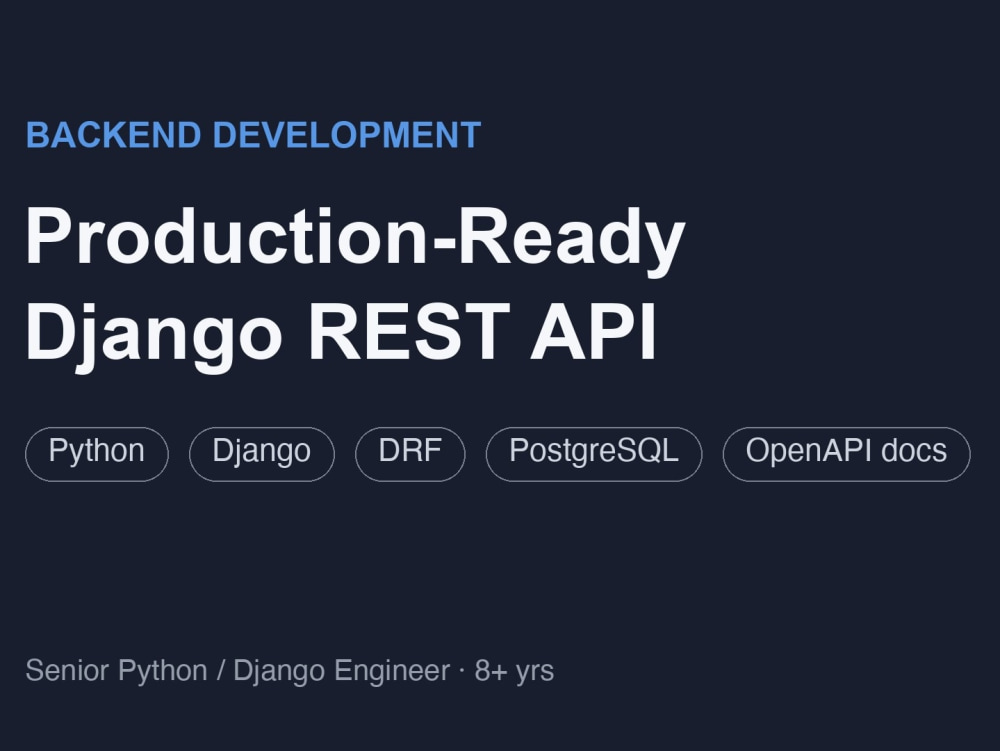The height and width of the screenshot is (751, 1000).
Task: Click the Python tag pill
Action: [x=97, y=454]
